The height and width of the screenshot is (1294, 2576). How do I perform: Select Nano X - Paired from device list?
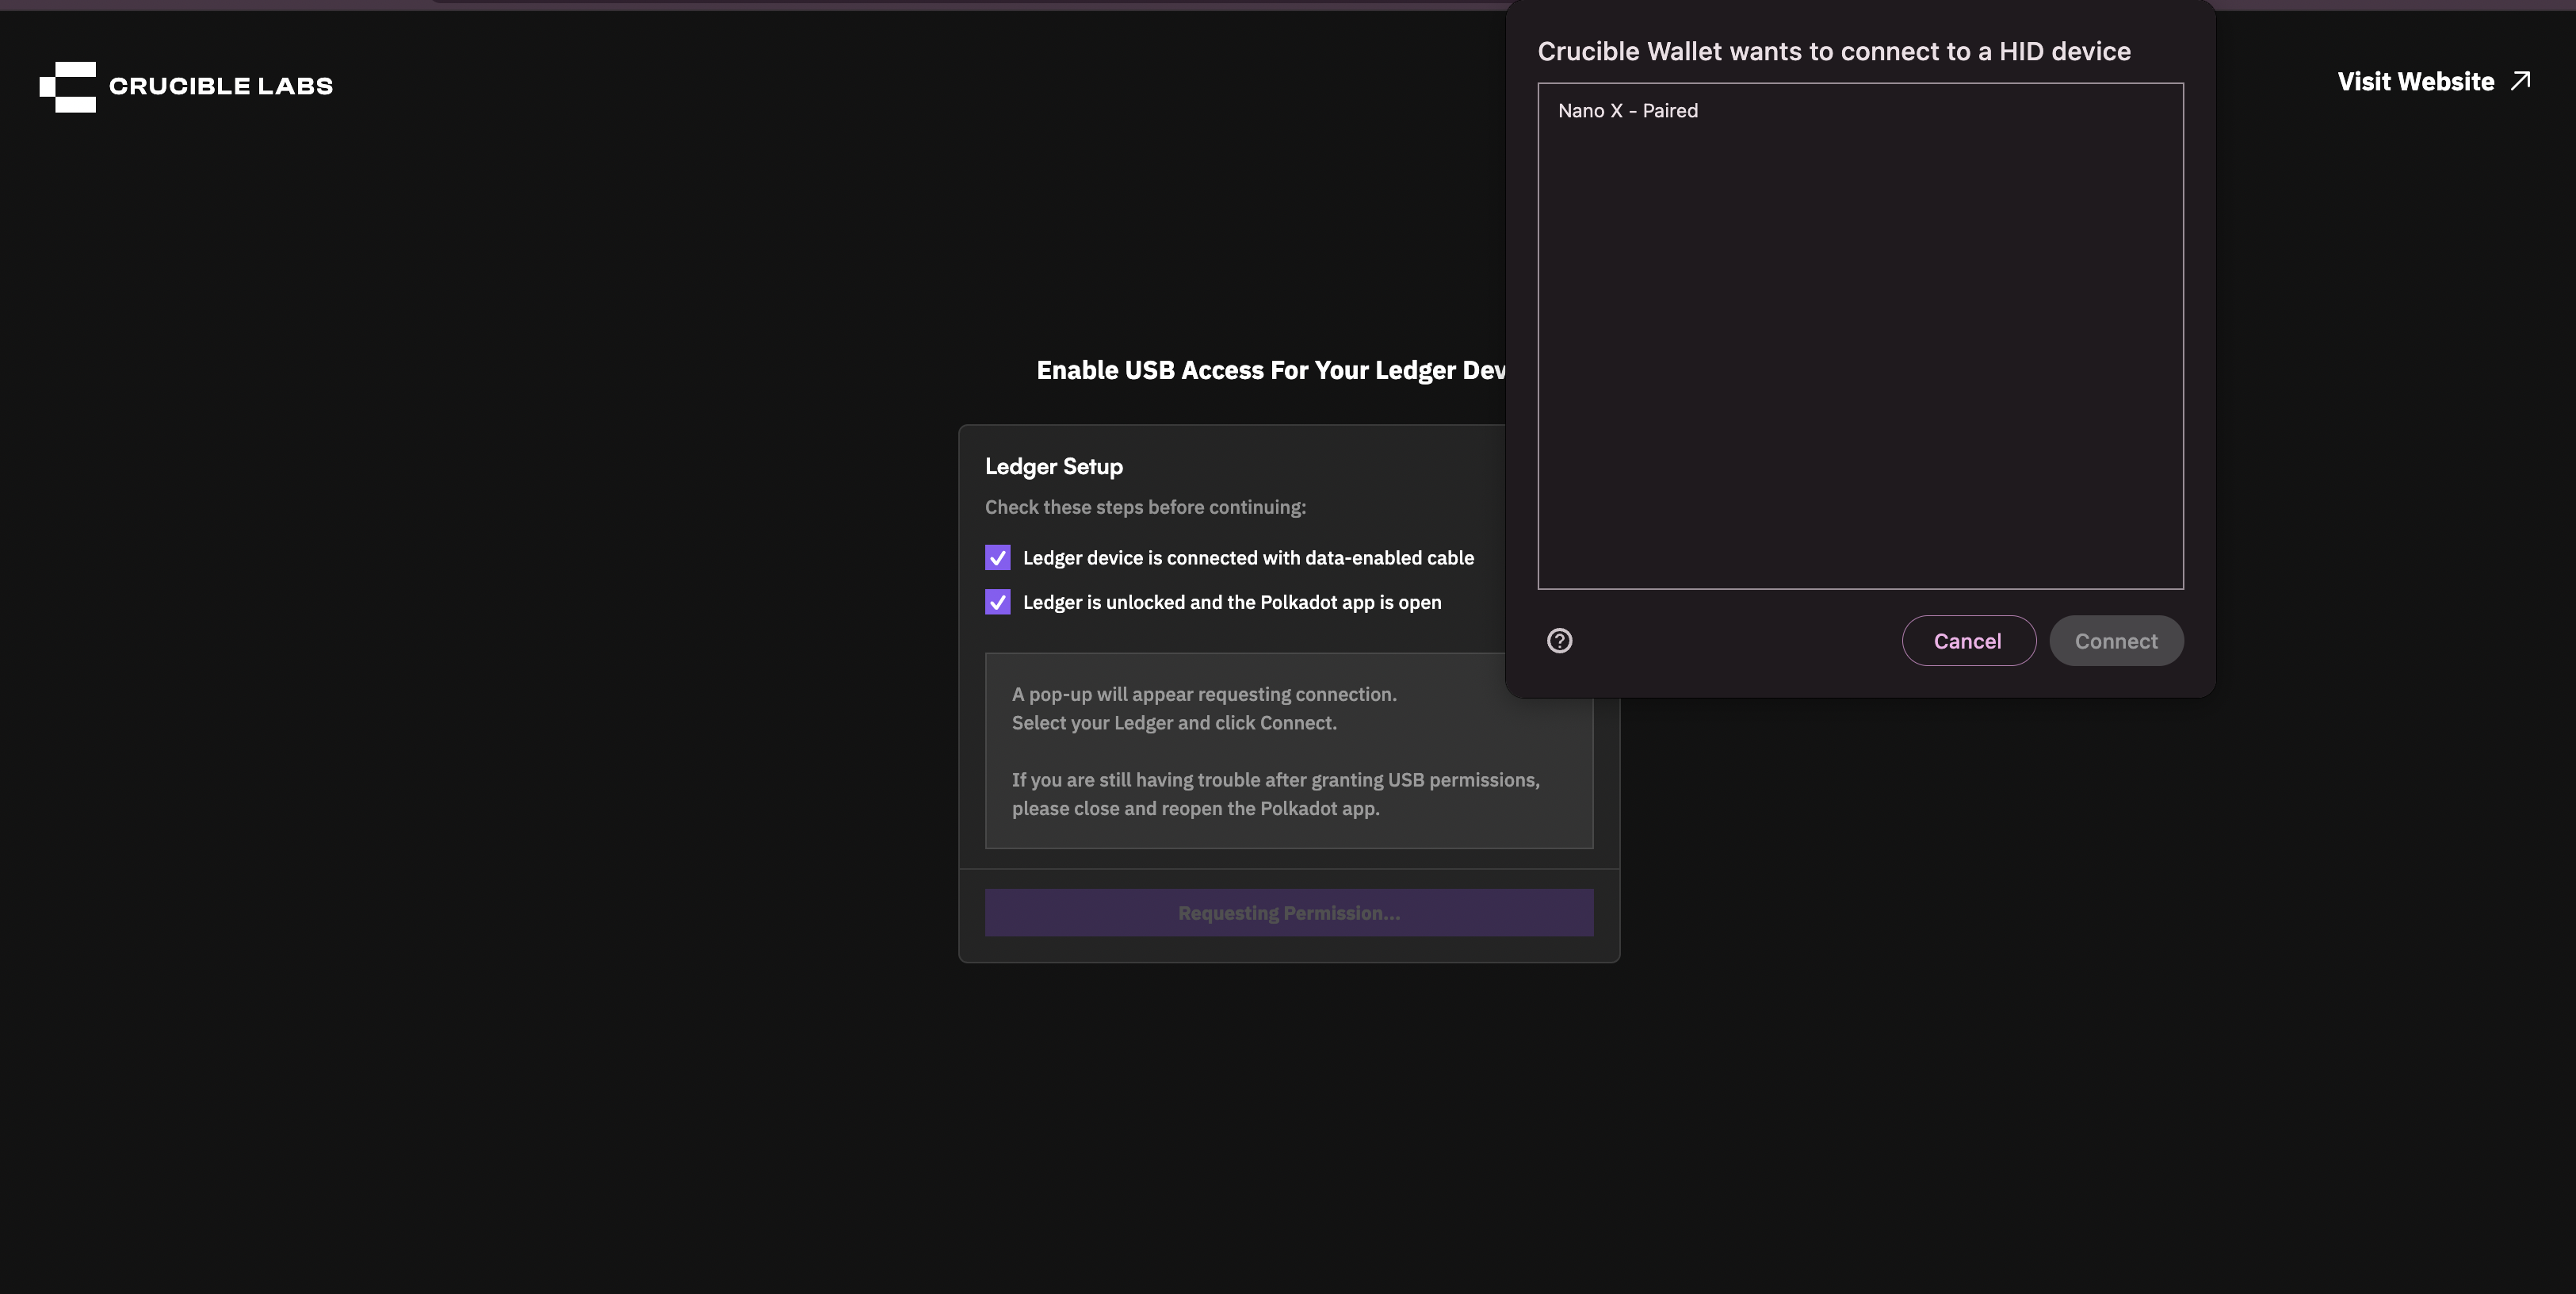(x=1628, y=110)
